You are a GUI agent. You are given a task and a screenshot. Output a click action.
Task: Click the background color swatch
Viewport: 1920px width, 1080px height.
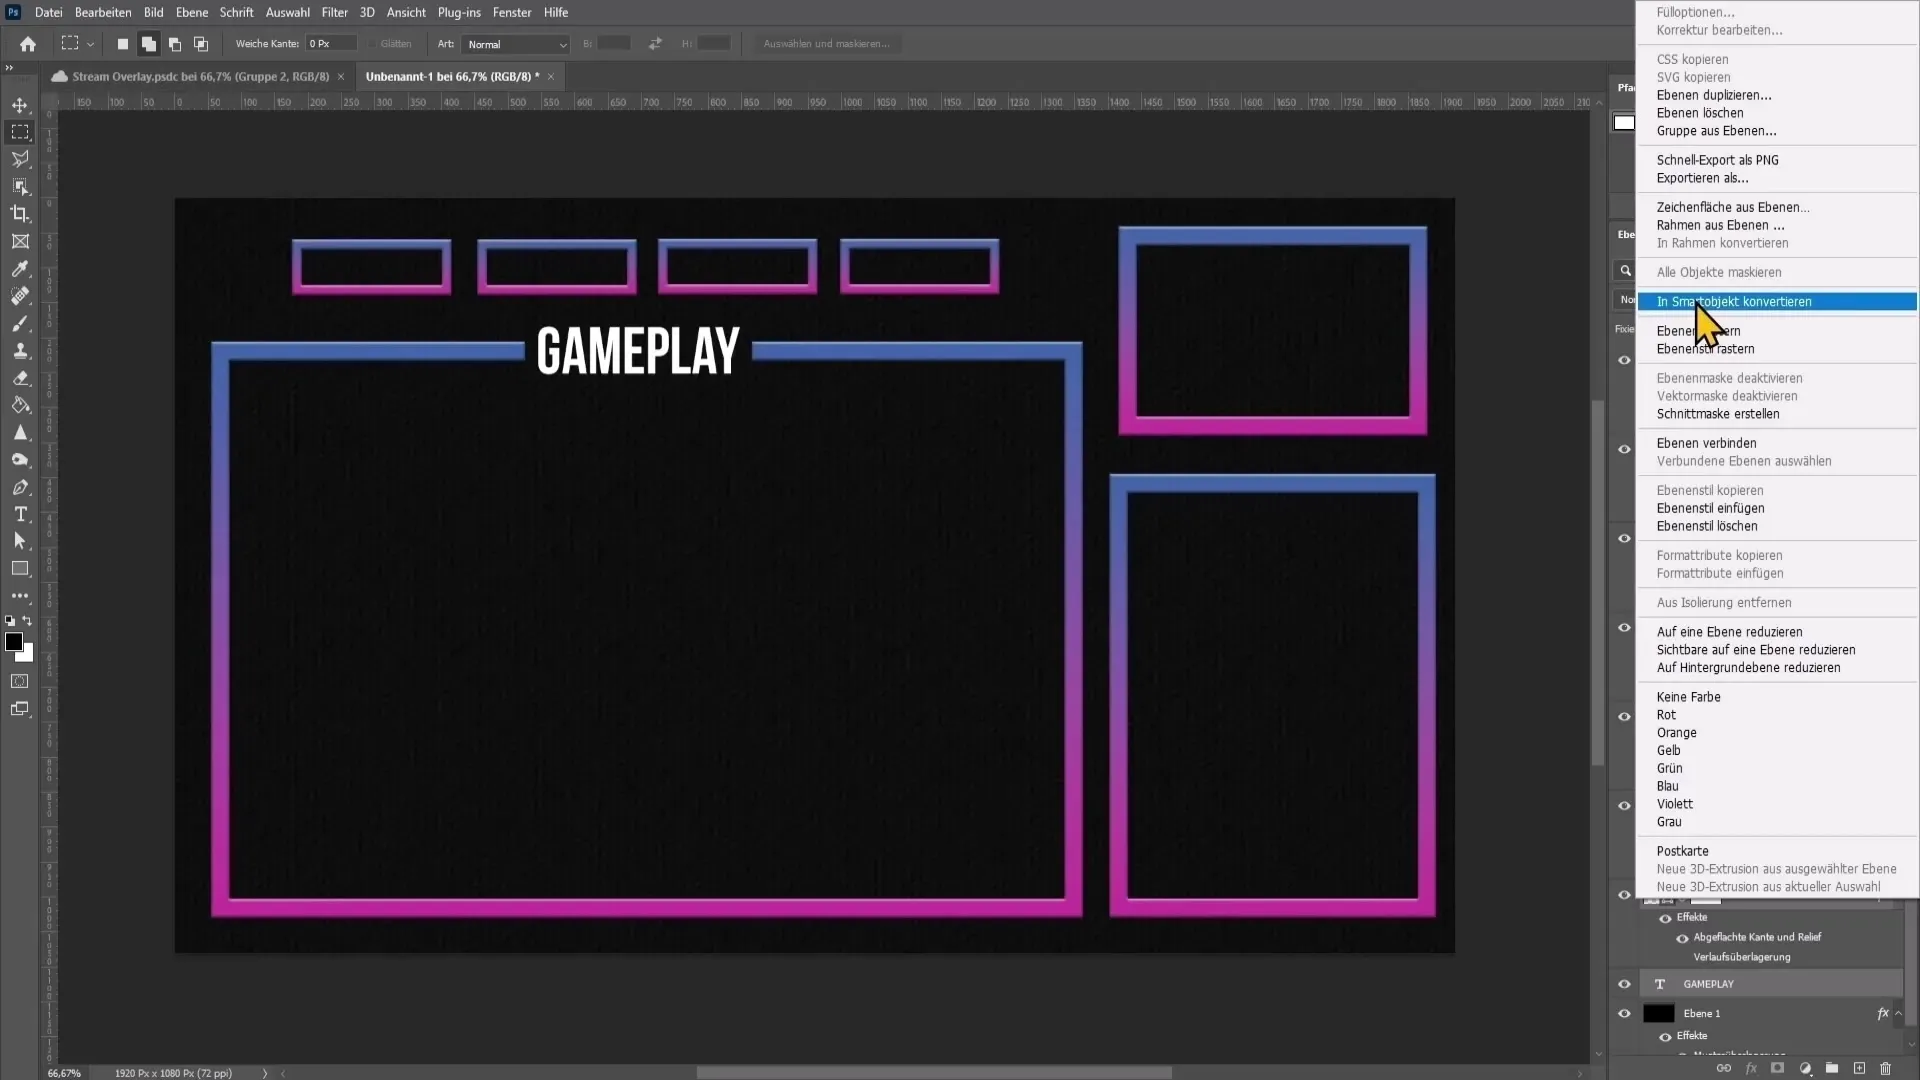pyautogui.click(x=27, y=655)
